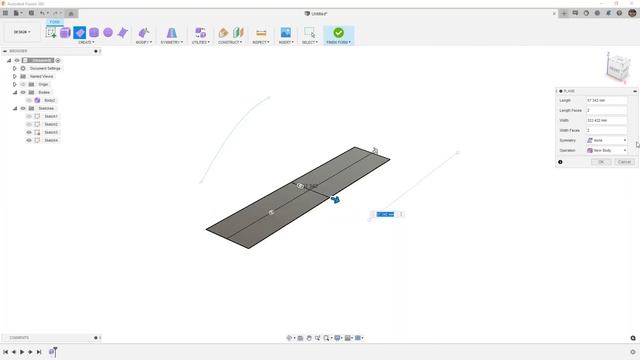Play the timeline
Screen dimensions: 640x360
pyautogui.click(x=22, y=352)
